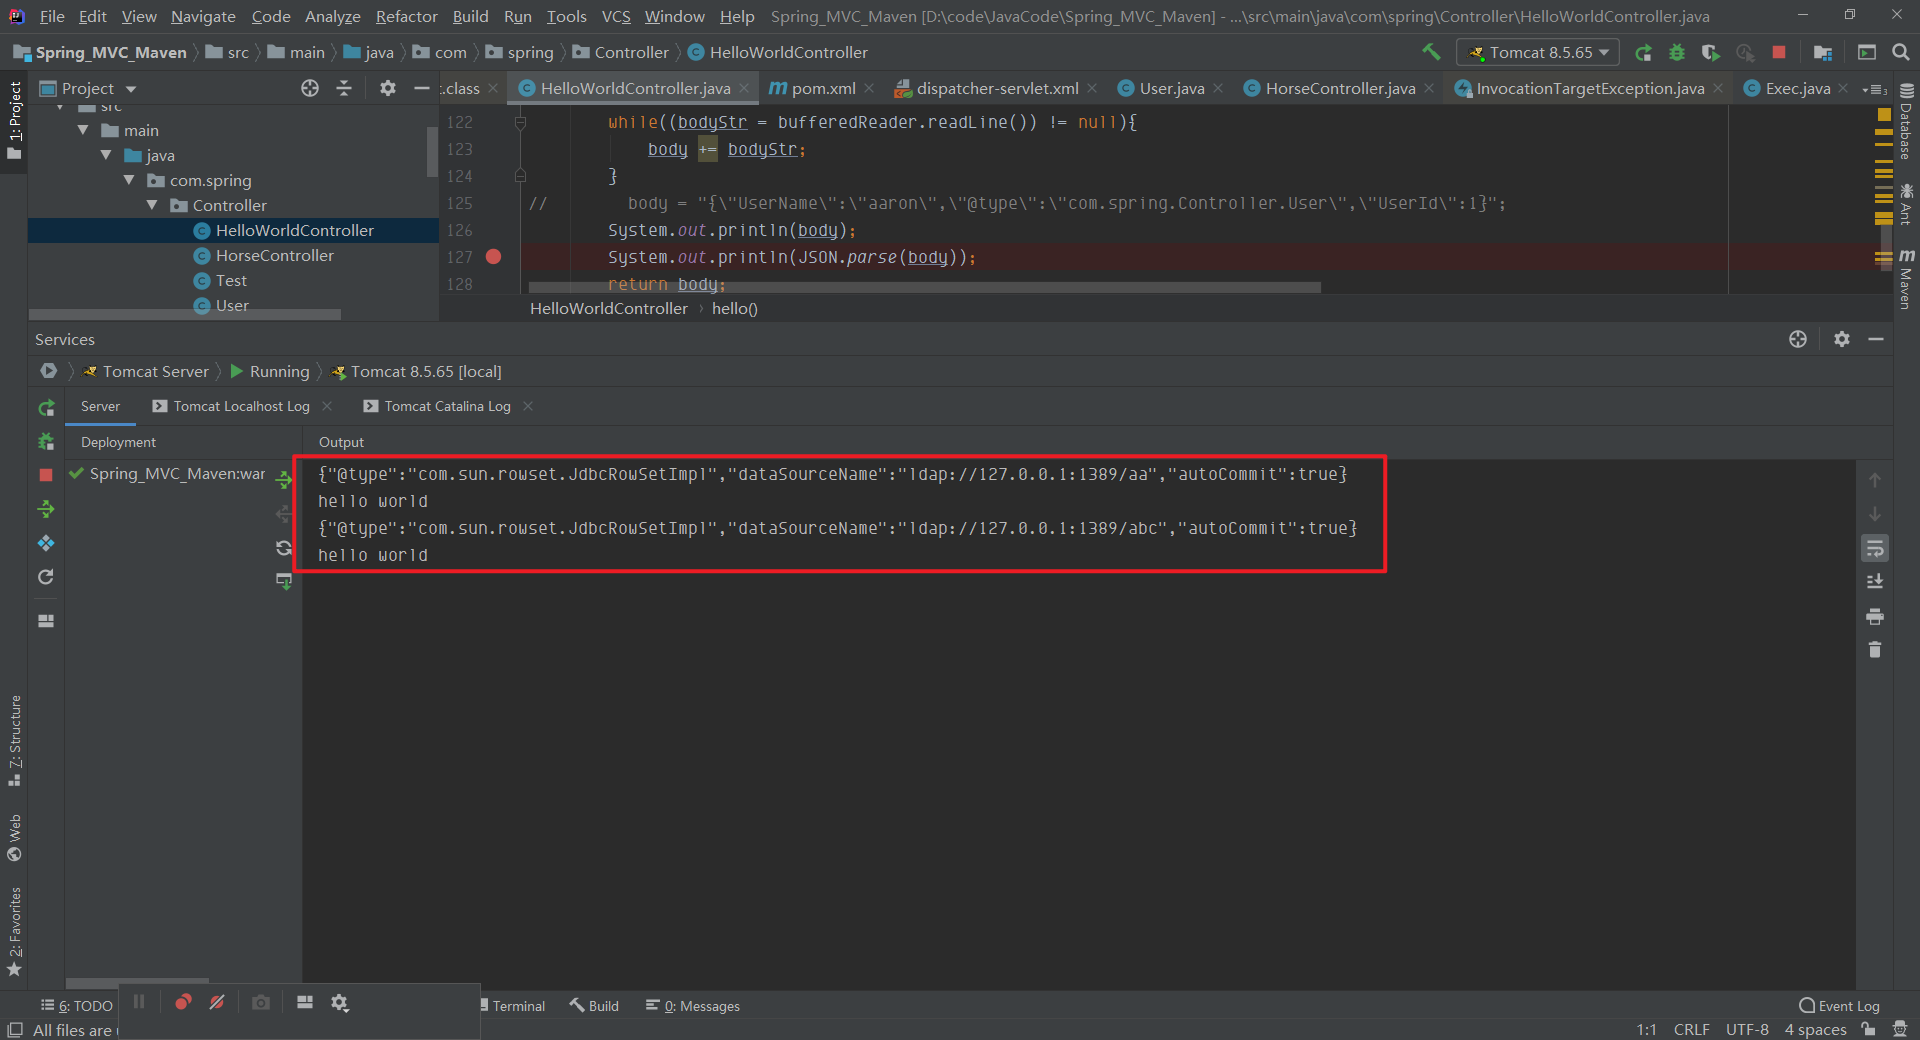Select HorseController in Project tree
This screenshot has height=1040, width=1920.
point(275,255)
